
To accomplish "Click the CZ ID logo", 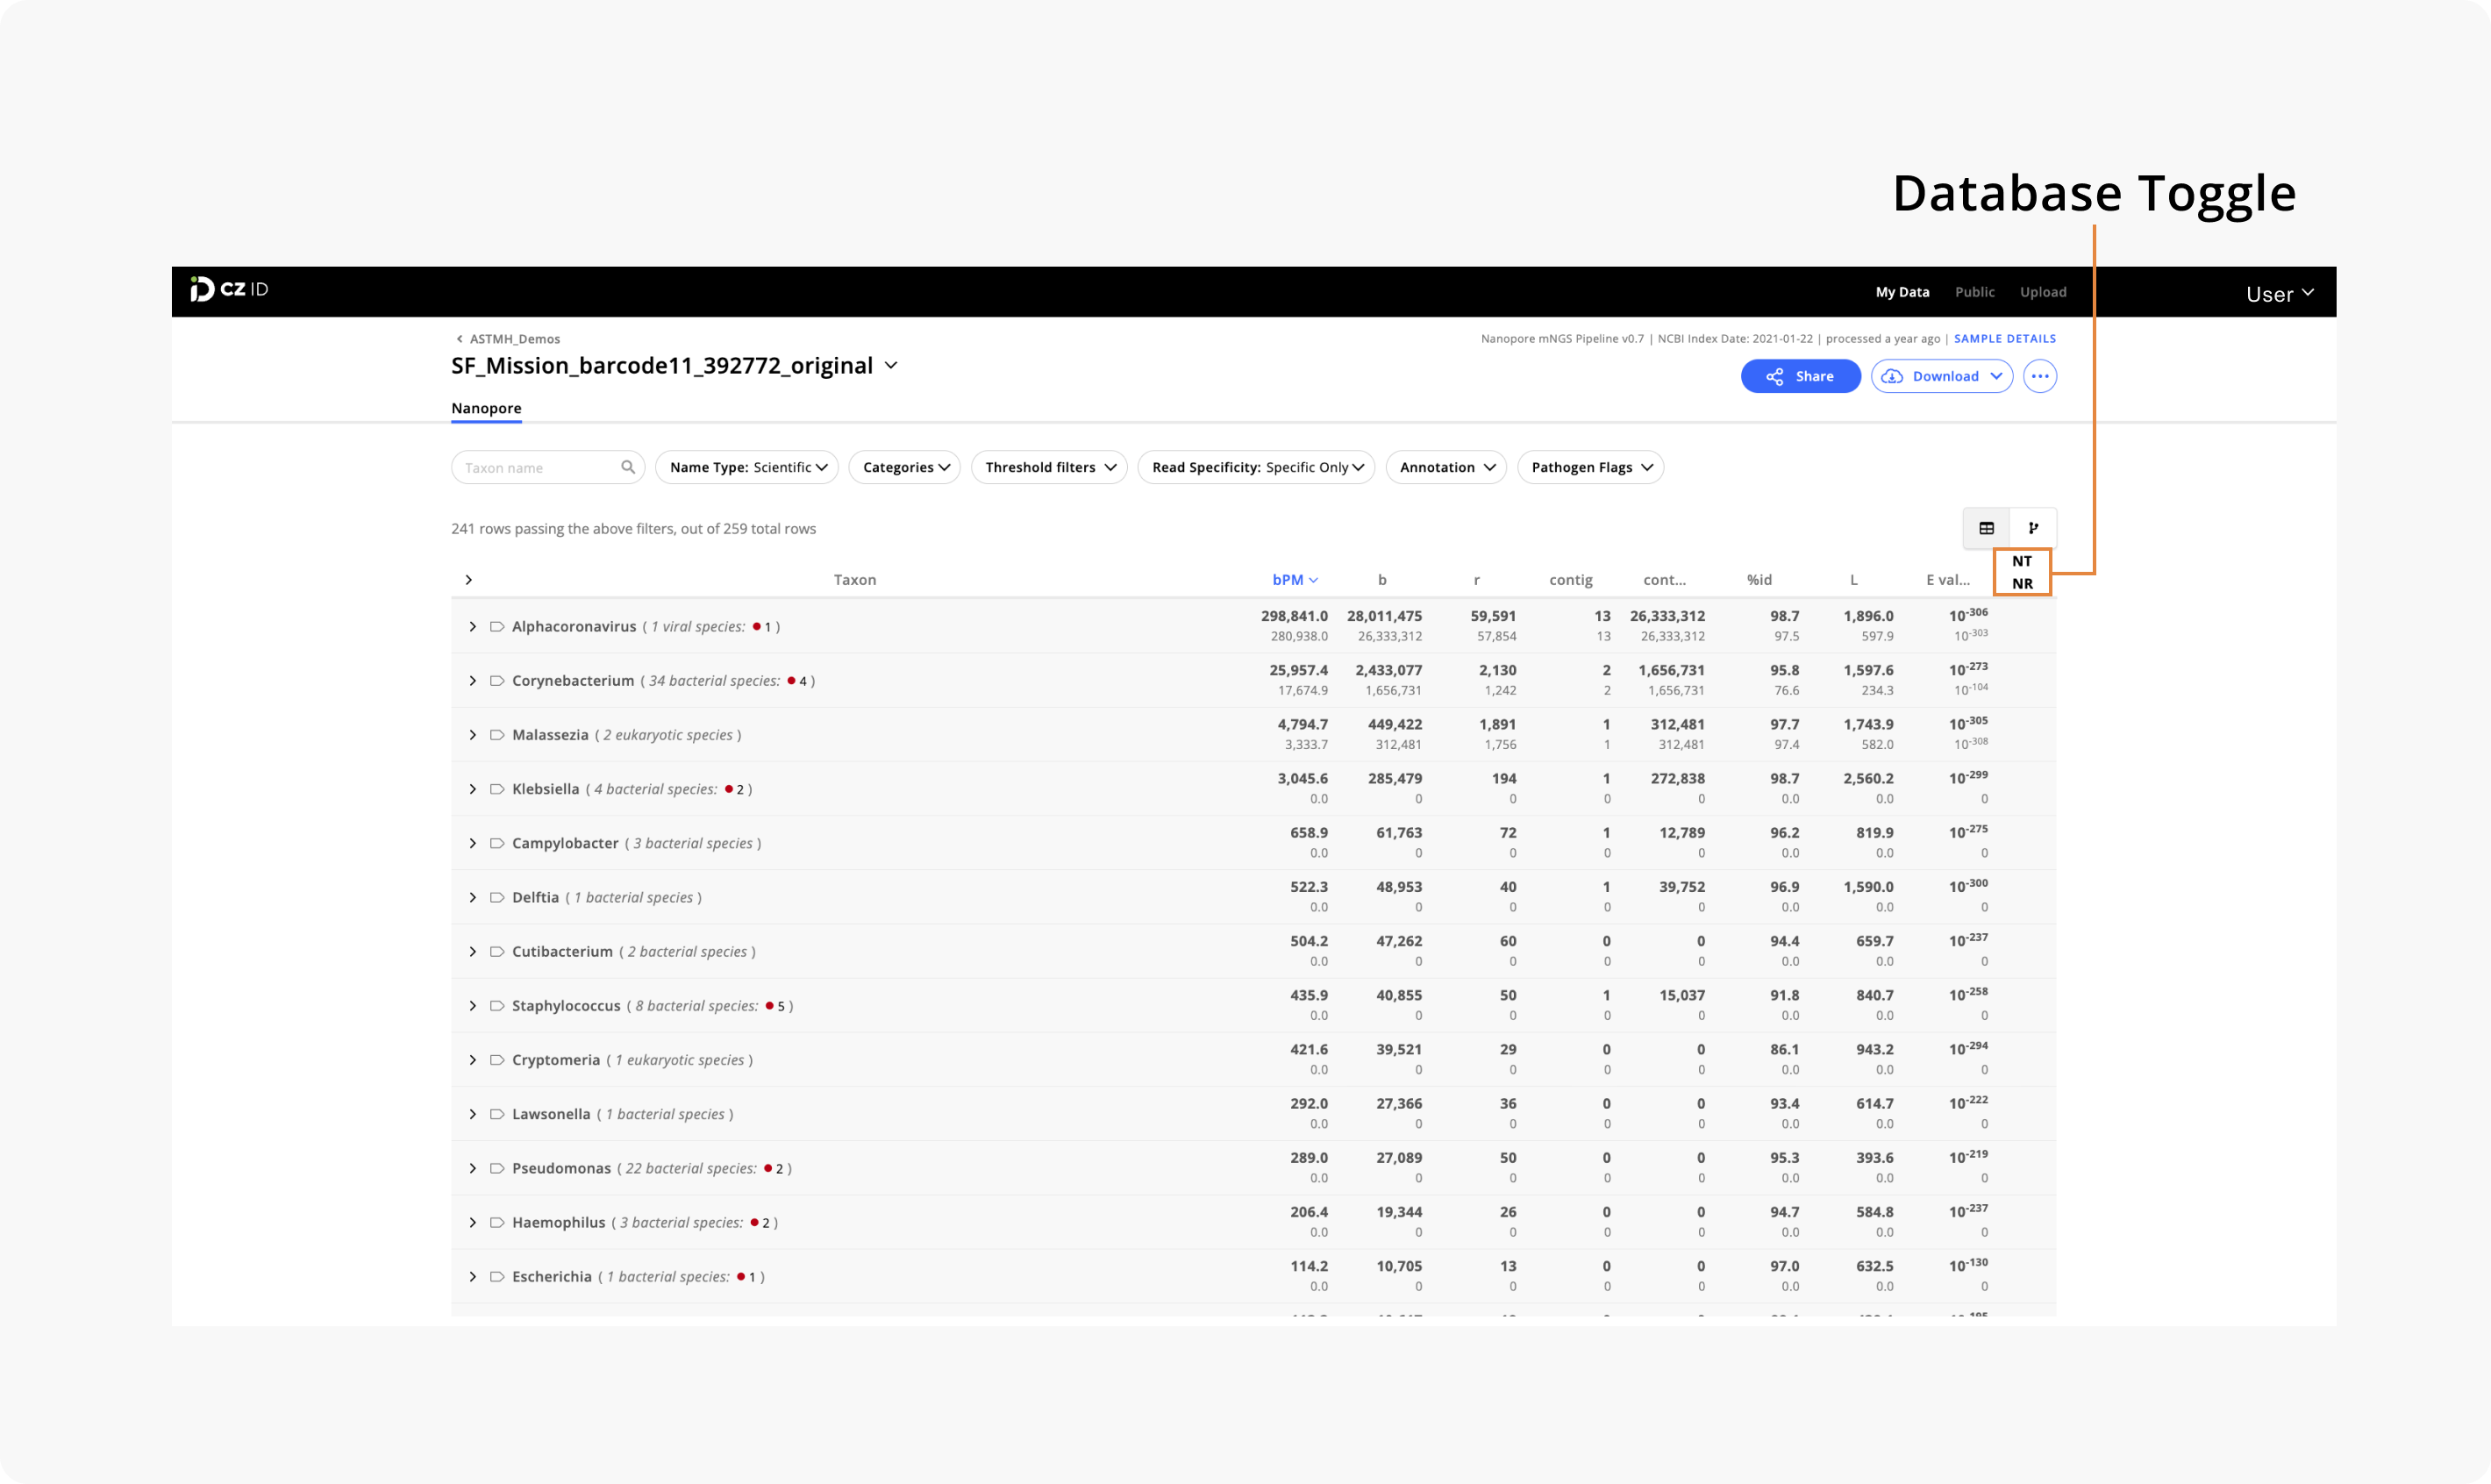I will [x=229, y=289].
